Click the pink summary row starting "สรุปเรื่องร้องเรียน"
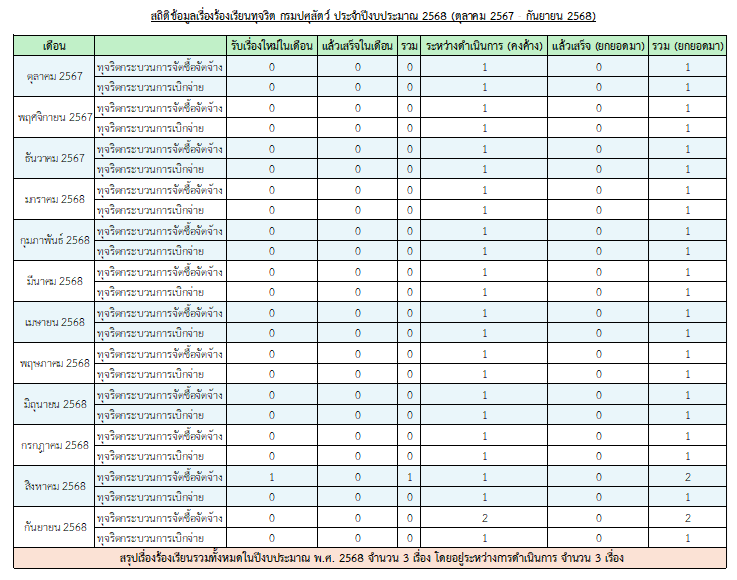Image resolution: width=737 pixels, height=580 pixels. pyautogui.click(x=370, y=558)
